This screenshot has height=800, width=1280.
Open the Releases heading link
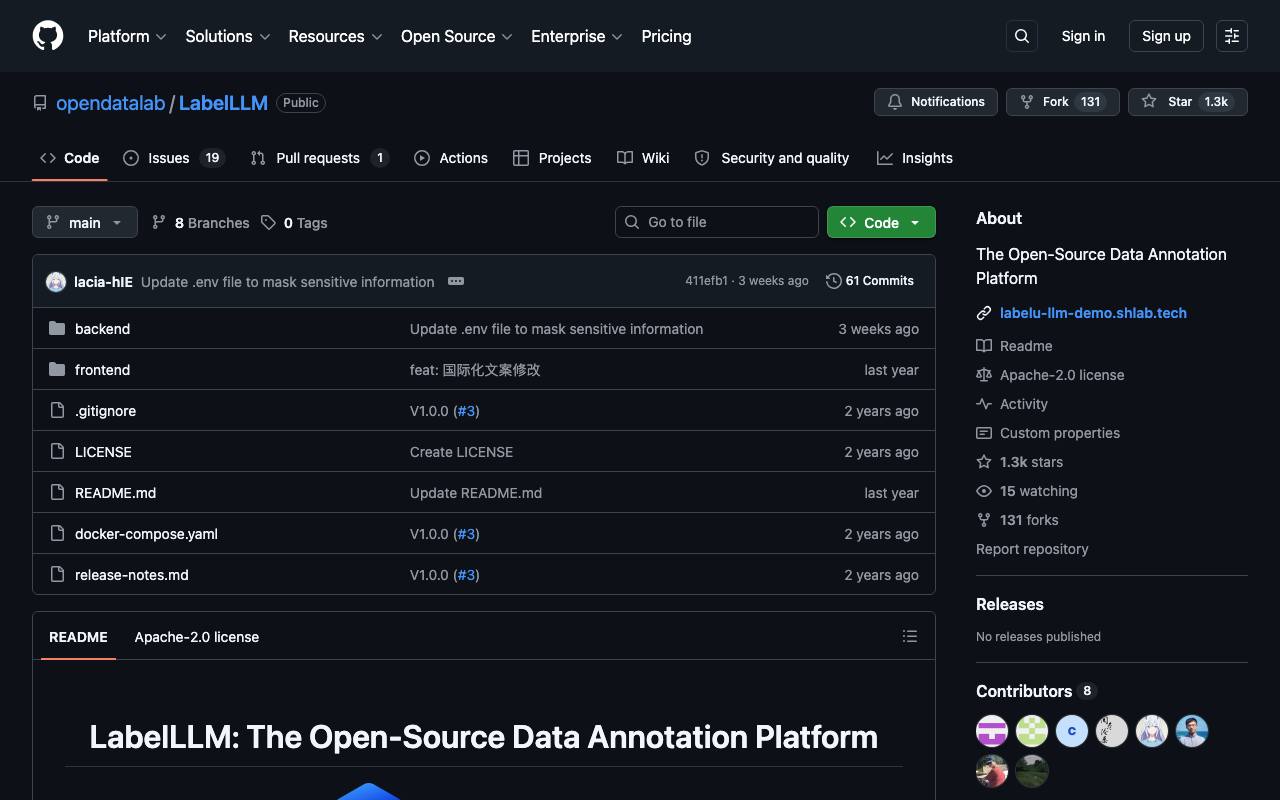[1010, 604]
